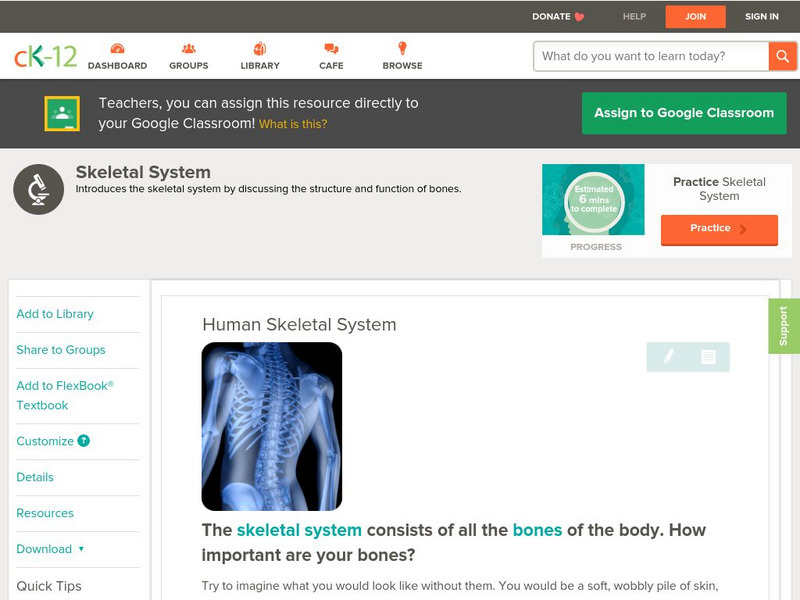Open the green Support side tab
Screen dimensions: 800x600
784,326
